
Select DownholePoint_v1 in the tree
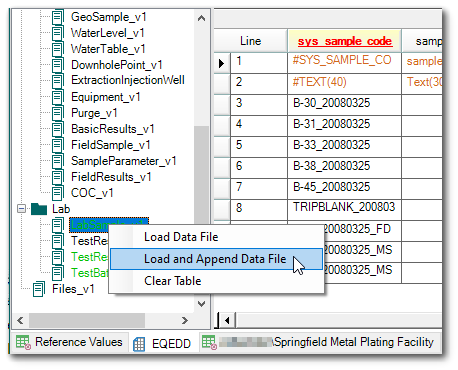coord(117,65)
